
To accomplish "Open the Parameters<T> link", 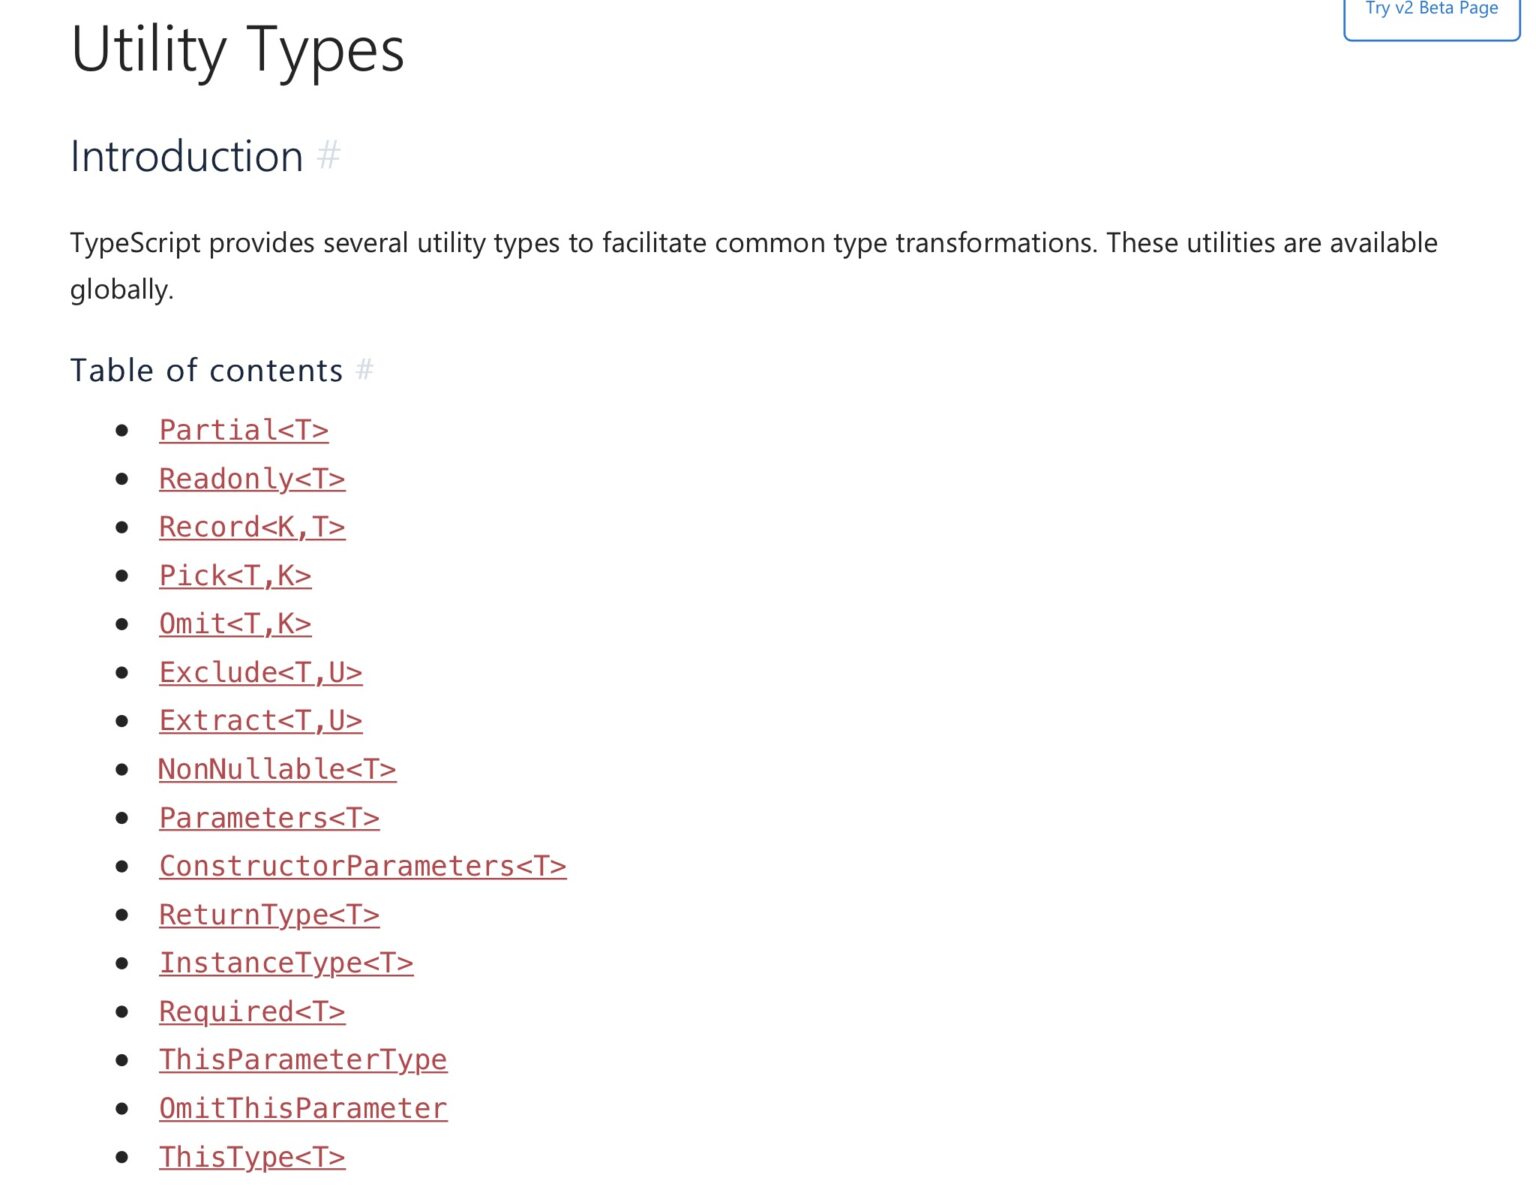I will click(268, 817).
